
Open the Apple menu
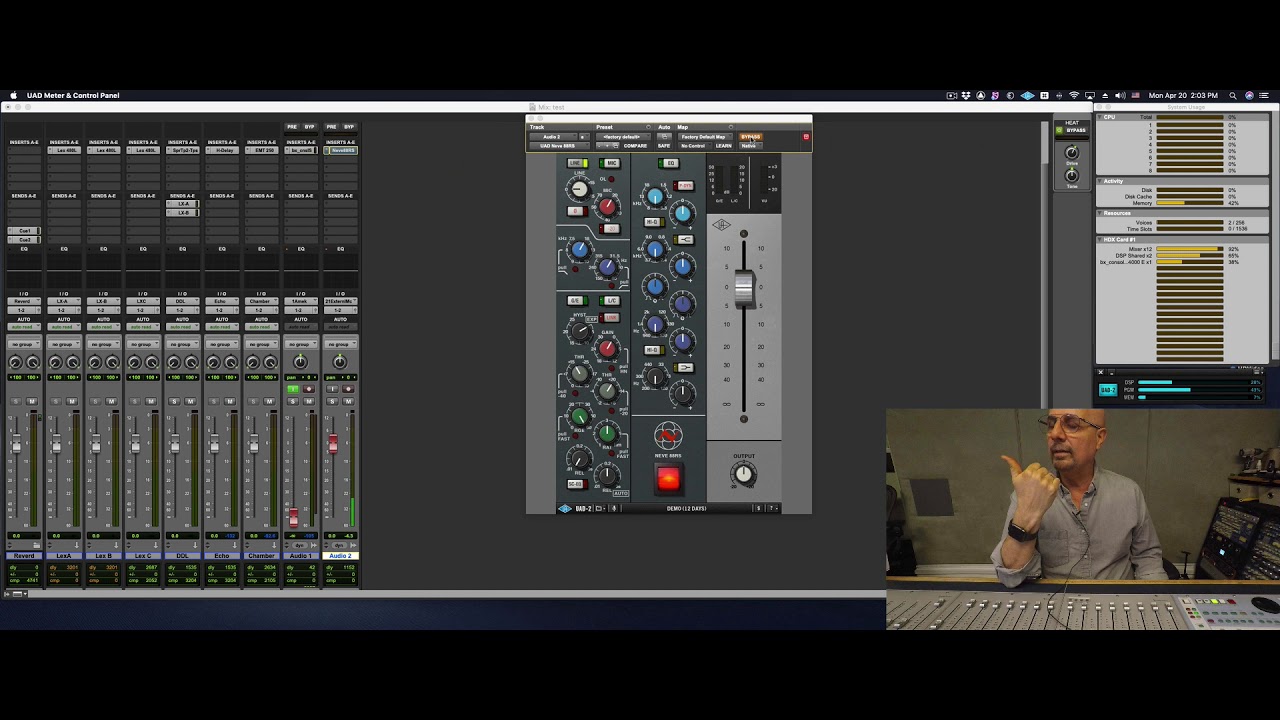(13, 95)
